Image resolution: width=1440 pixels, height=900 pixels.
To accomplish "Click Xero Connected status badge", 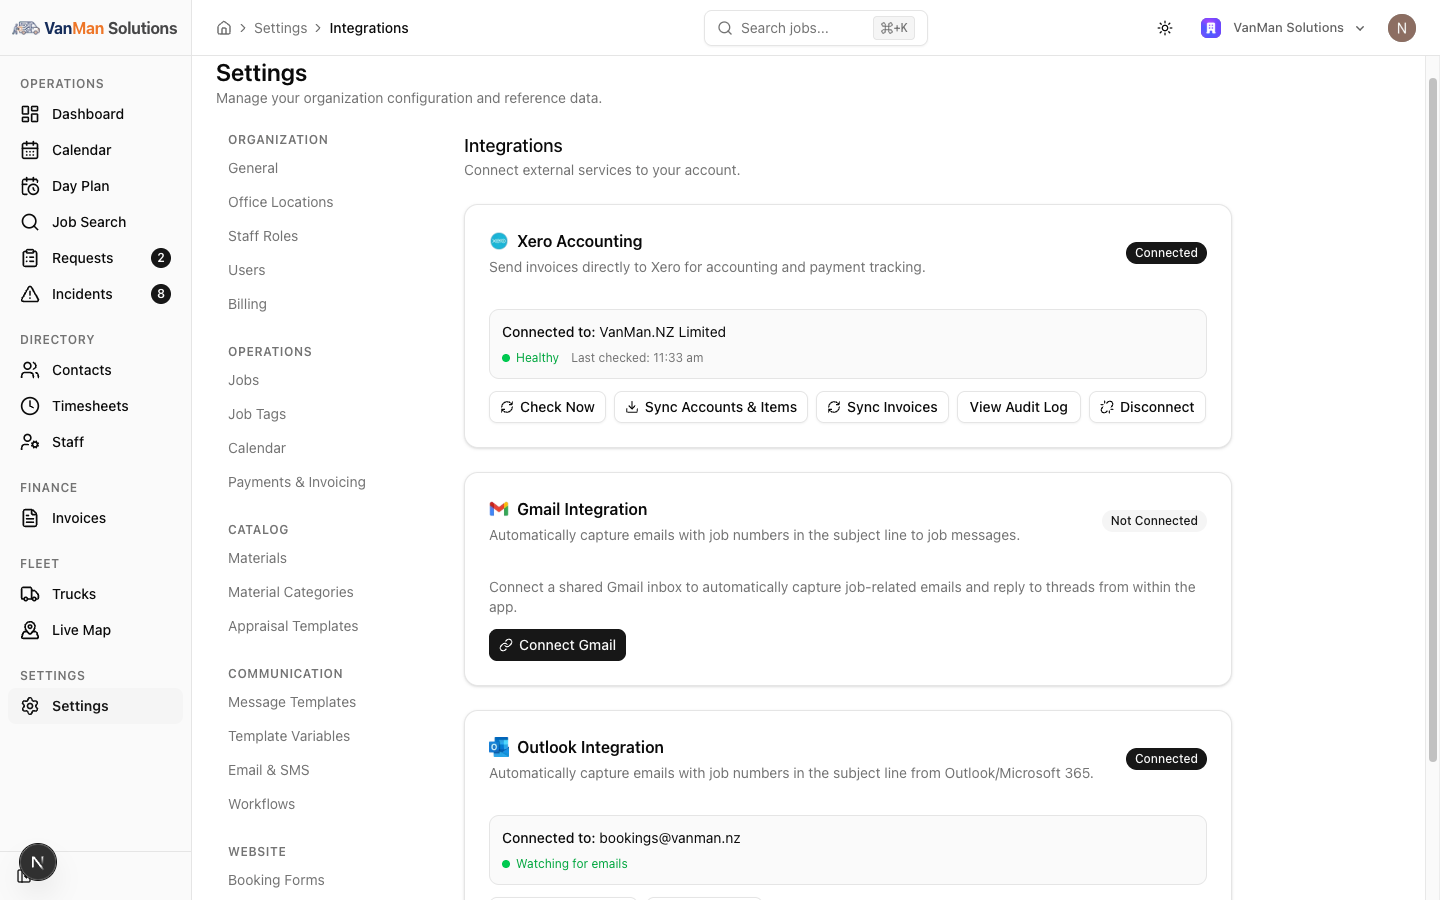I will click(x=1166, y=253).
